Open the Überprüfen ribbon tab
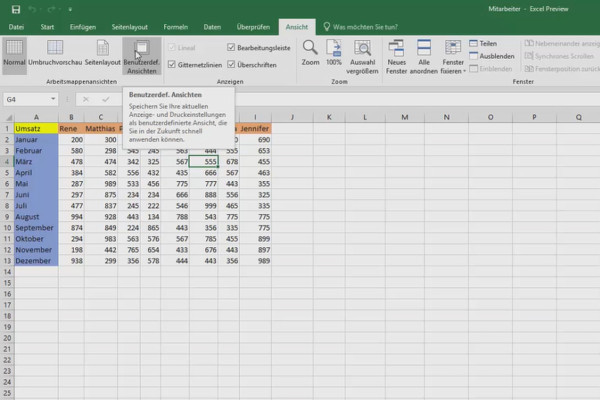 pos(253,27)
